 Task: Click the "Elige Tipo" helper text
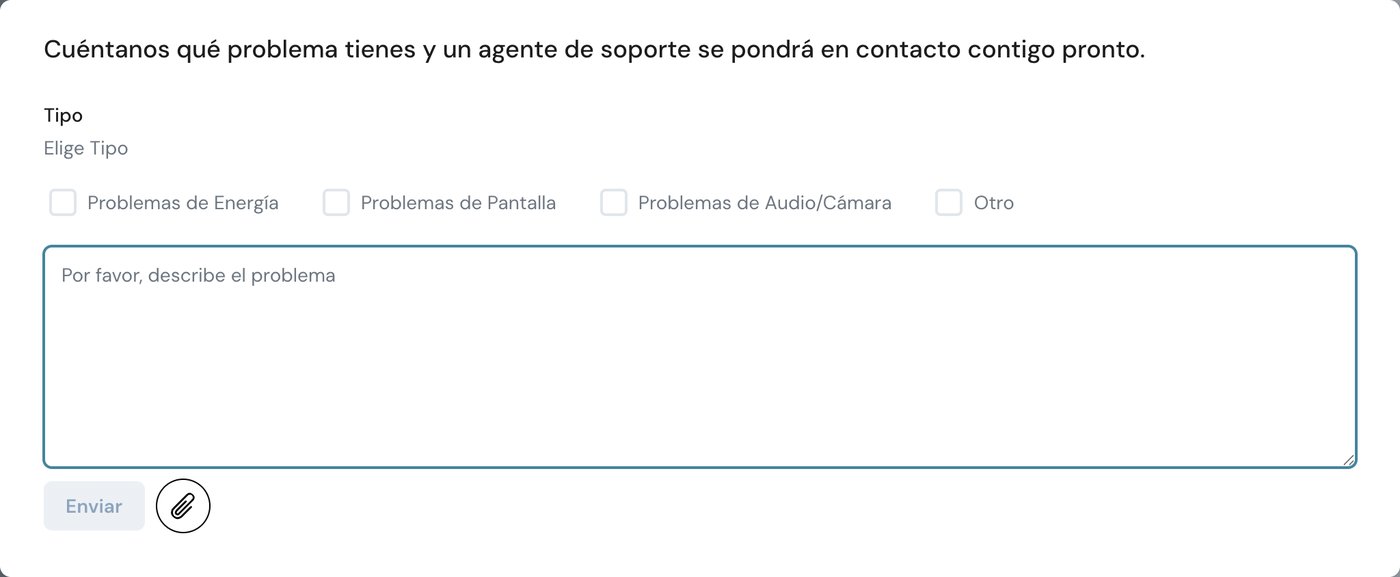click(86, 149)
